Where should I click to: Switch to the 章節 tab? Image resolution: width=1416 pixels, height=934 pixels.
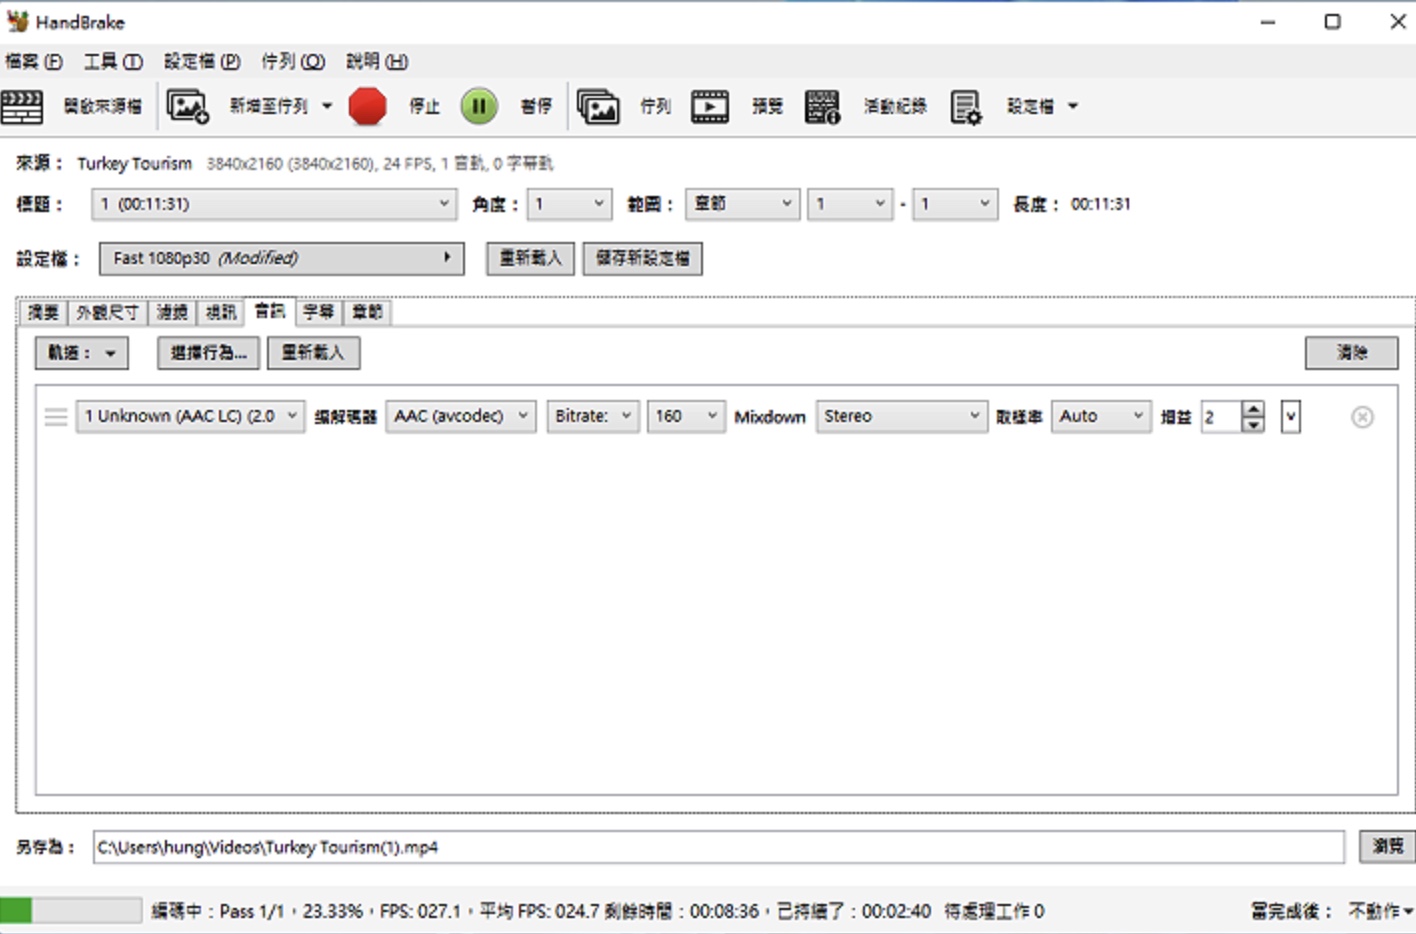pos(368,313)
